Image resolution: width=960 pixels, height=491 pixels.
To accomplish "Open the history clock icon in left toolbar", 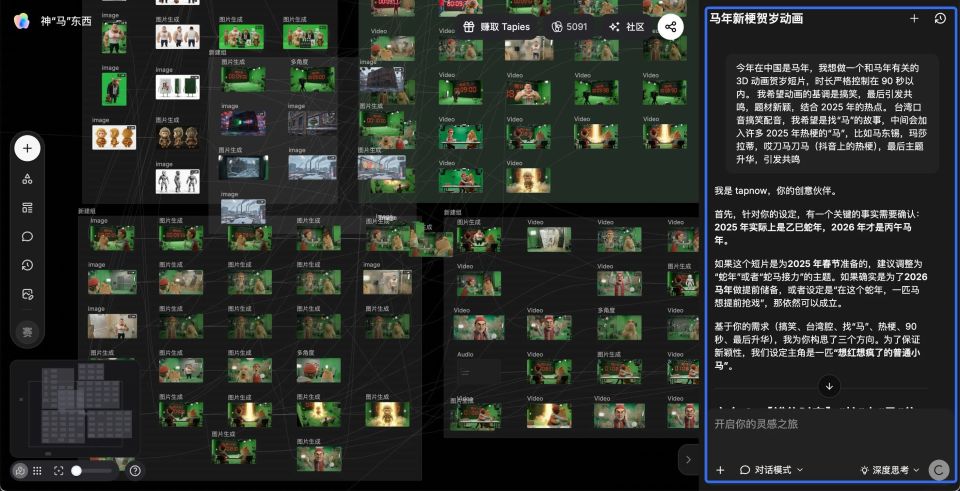I will coord(28,265).
